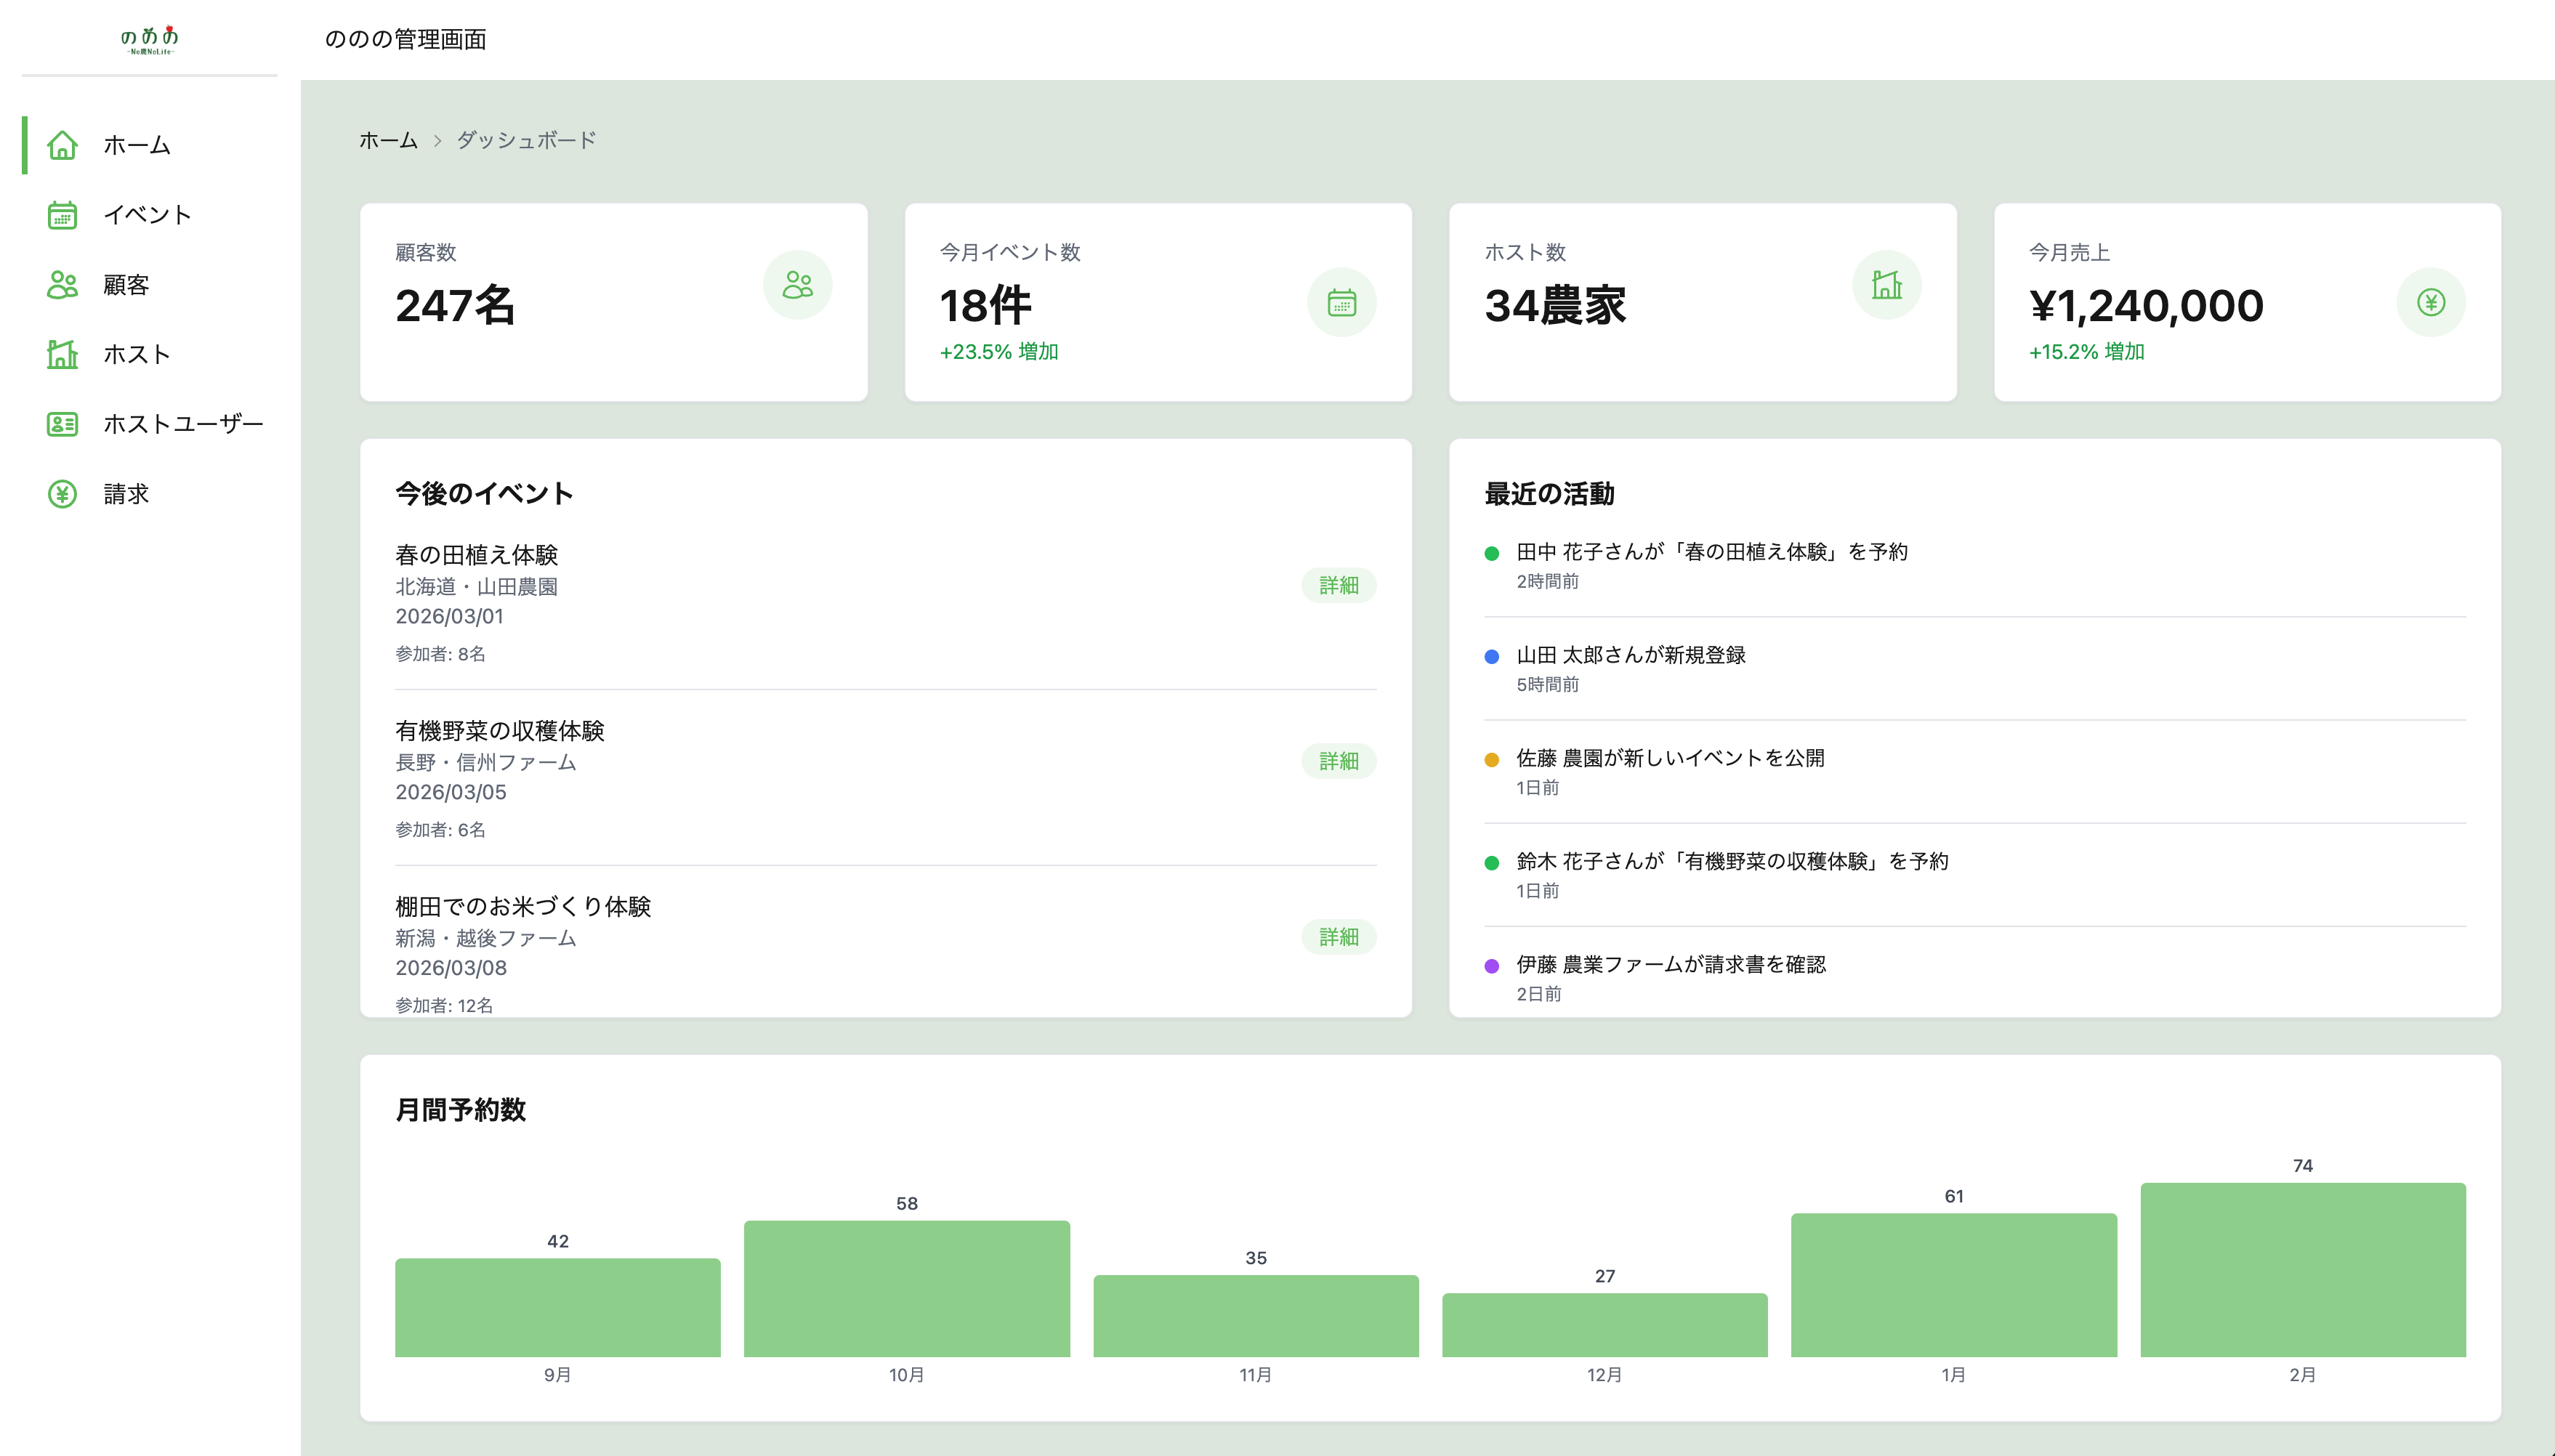Click the yen icon on the 今月売上 card
2555x1456 pixels.
pos(2432,301)
